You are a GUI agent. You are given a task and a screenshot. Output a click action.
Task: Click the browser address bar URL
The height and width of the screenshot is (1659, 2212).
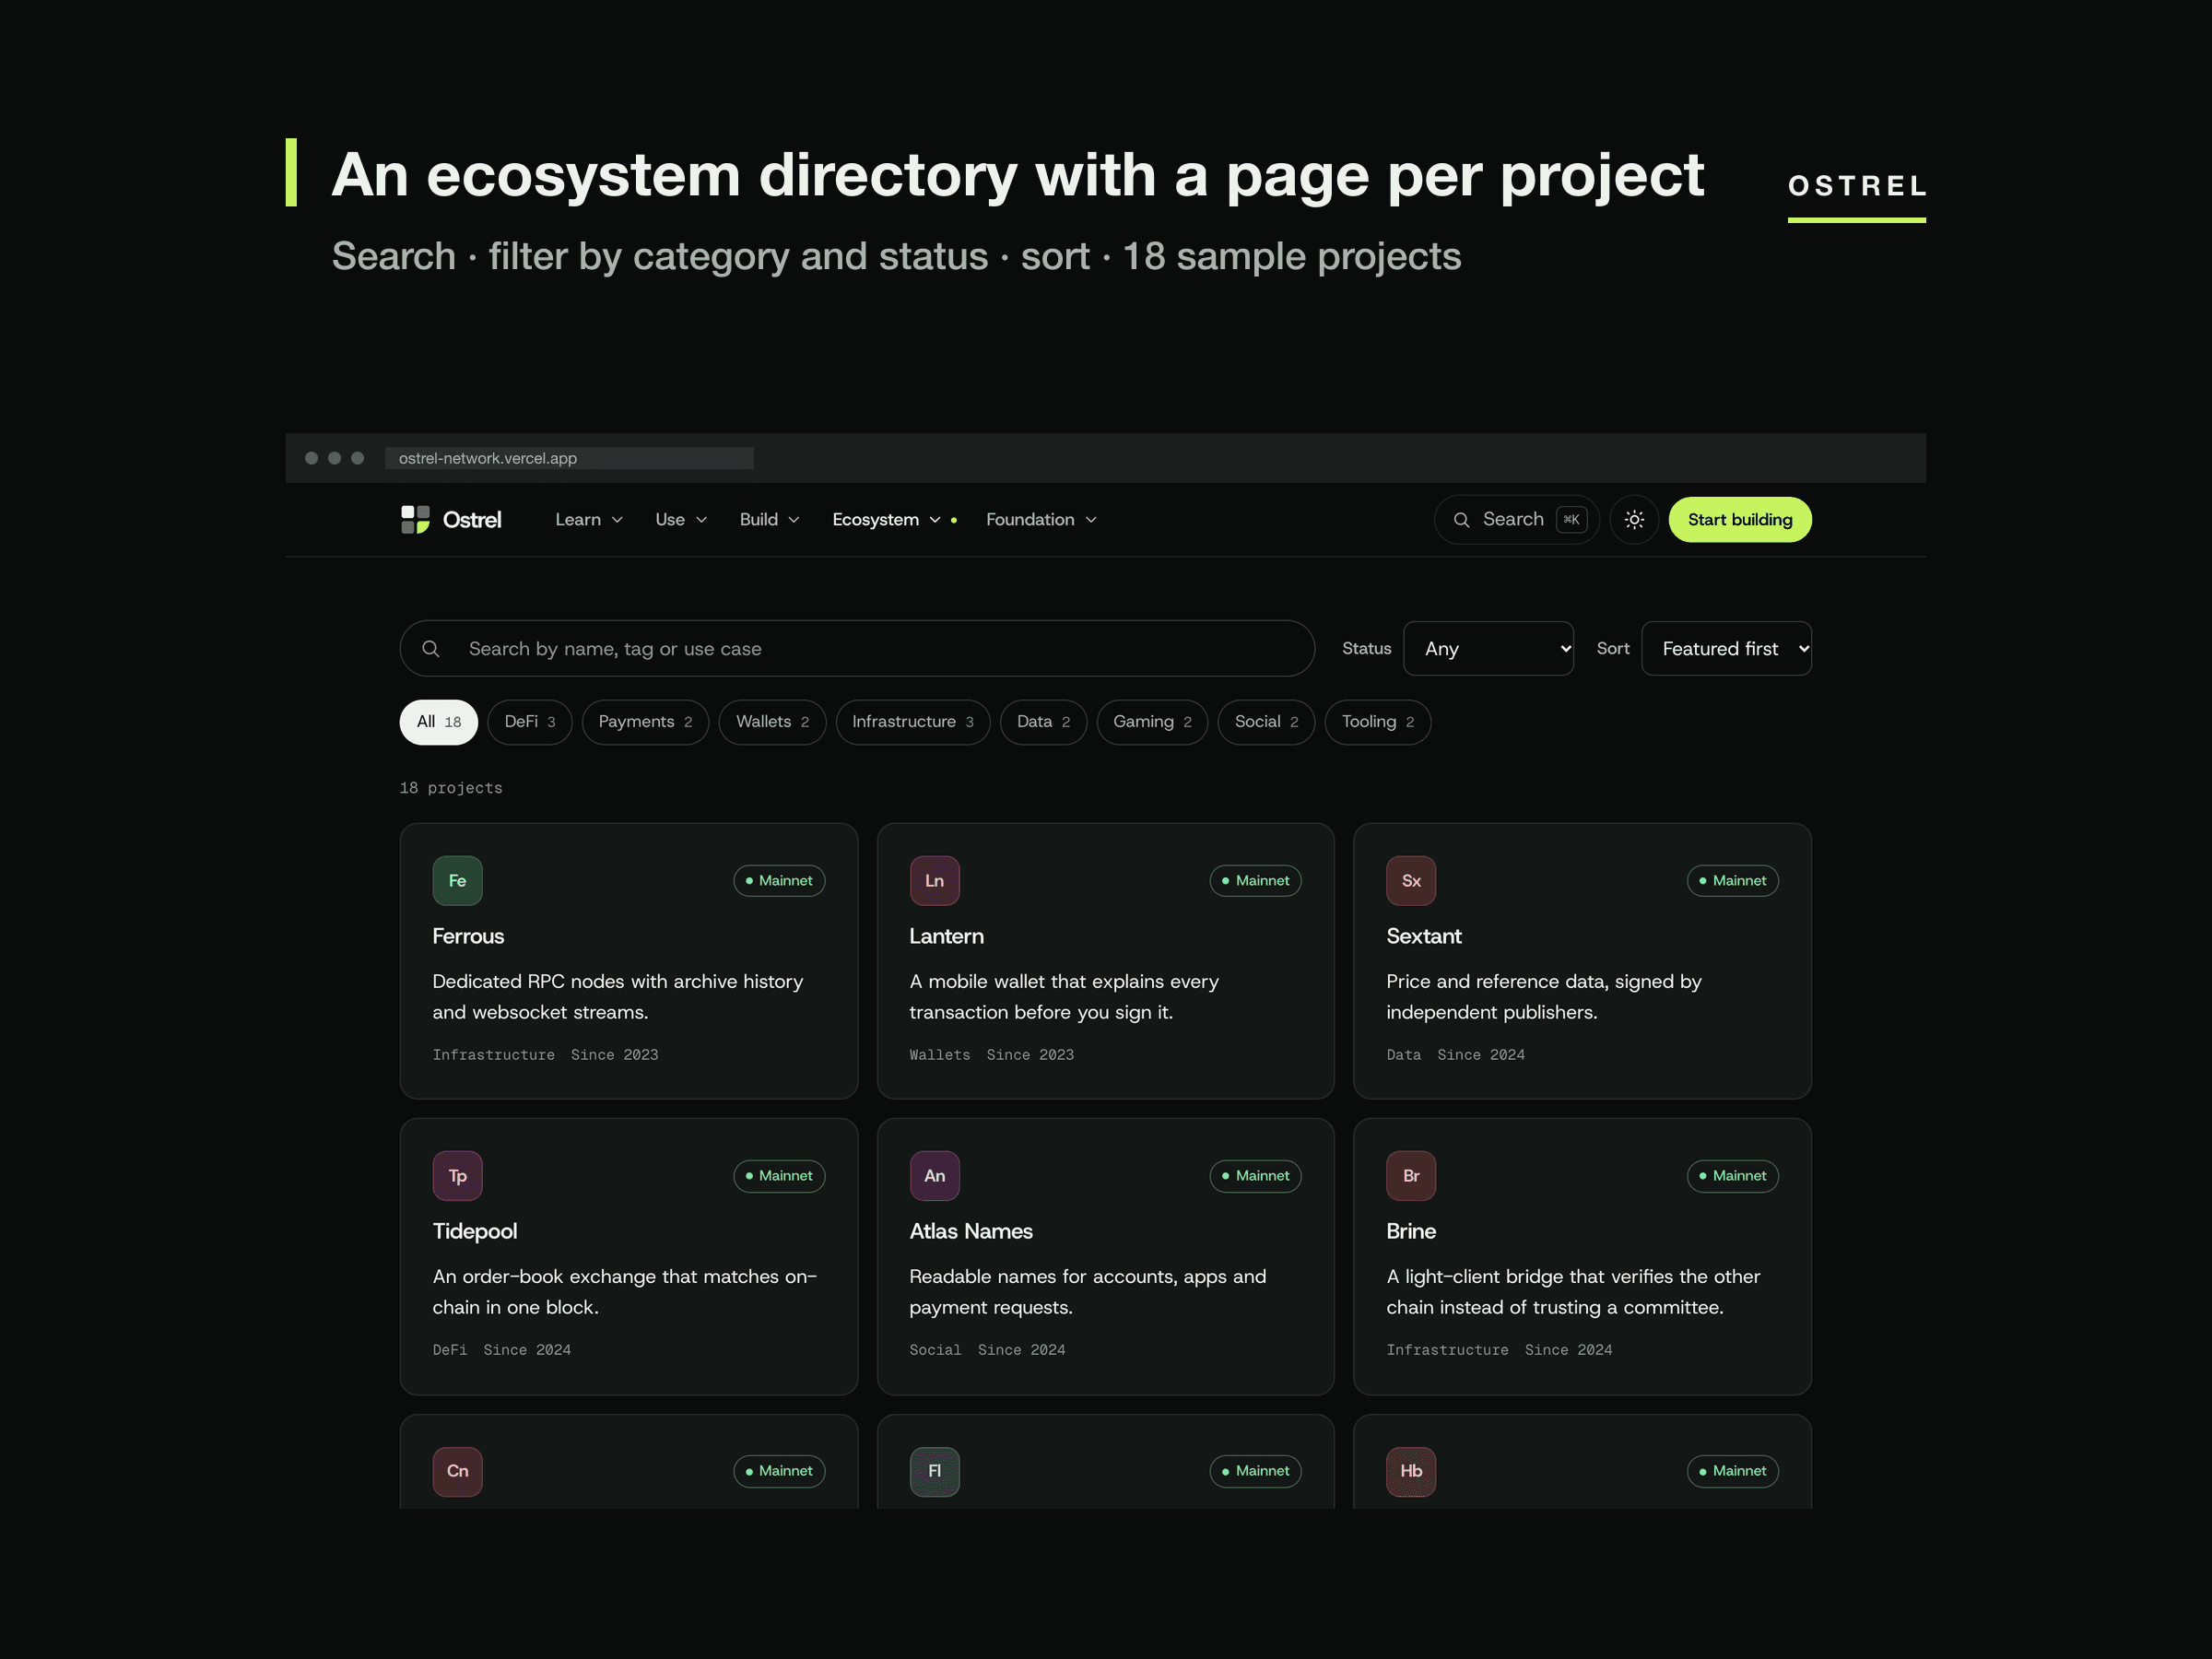point(569,458)
